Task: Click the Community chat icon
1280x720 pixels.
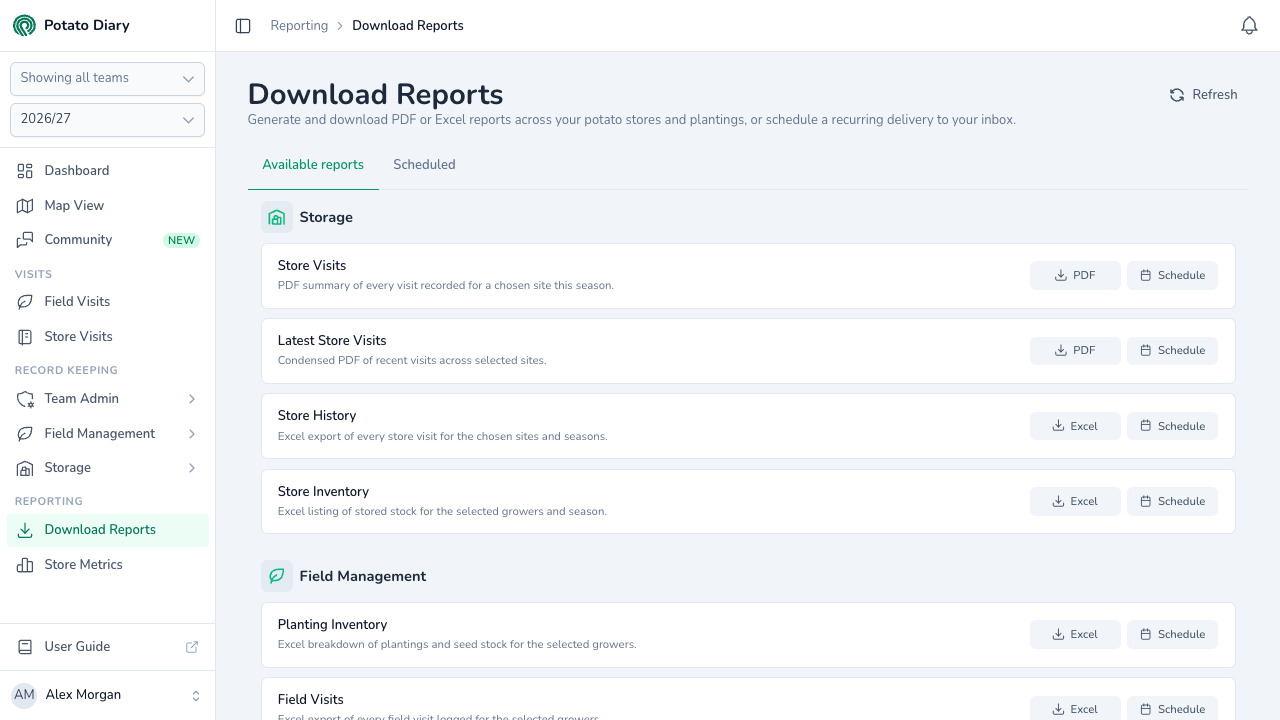Action: [x=25, y=240]
